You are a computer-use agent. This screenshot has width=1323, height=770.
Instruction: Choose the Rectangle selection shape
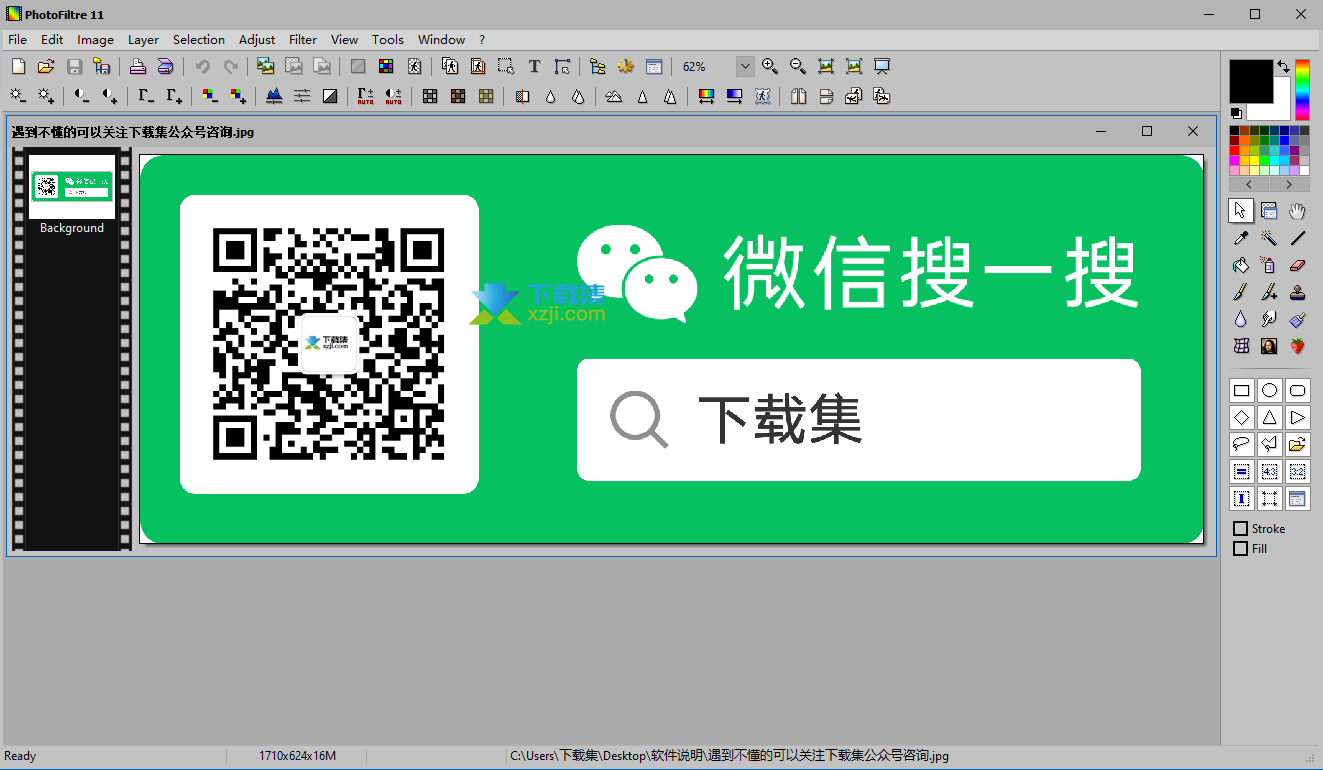[x=1241, y=390]
